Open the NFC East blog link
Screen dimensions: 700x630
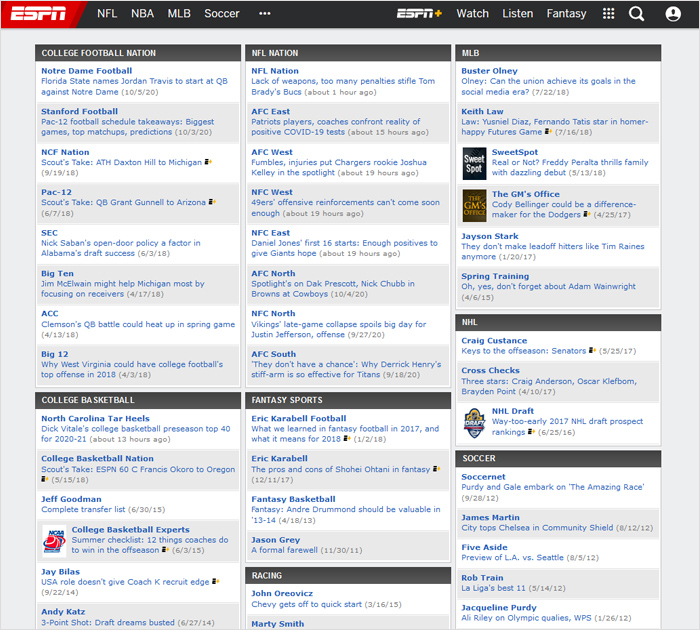[x=271, y=233]
